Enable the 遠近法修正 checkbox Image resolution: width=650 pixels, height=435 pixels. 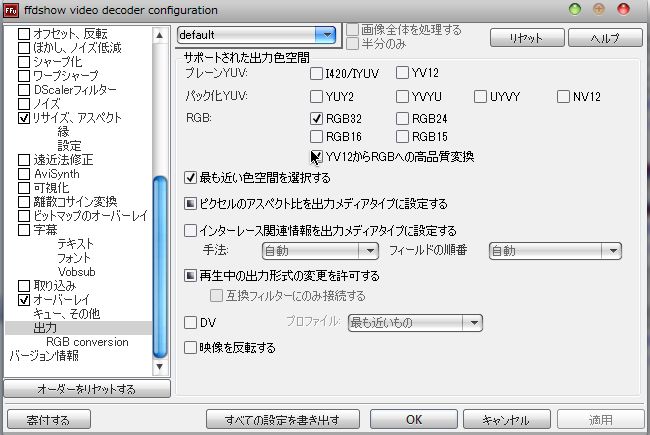pyautogui.click(x=24, y=160)
